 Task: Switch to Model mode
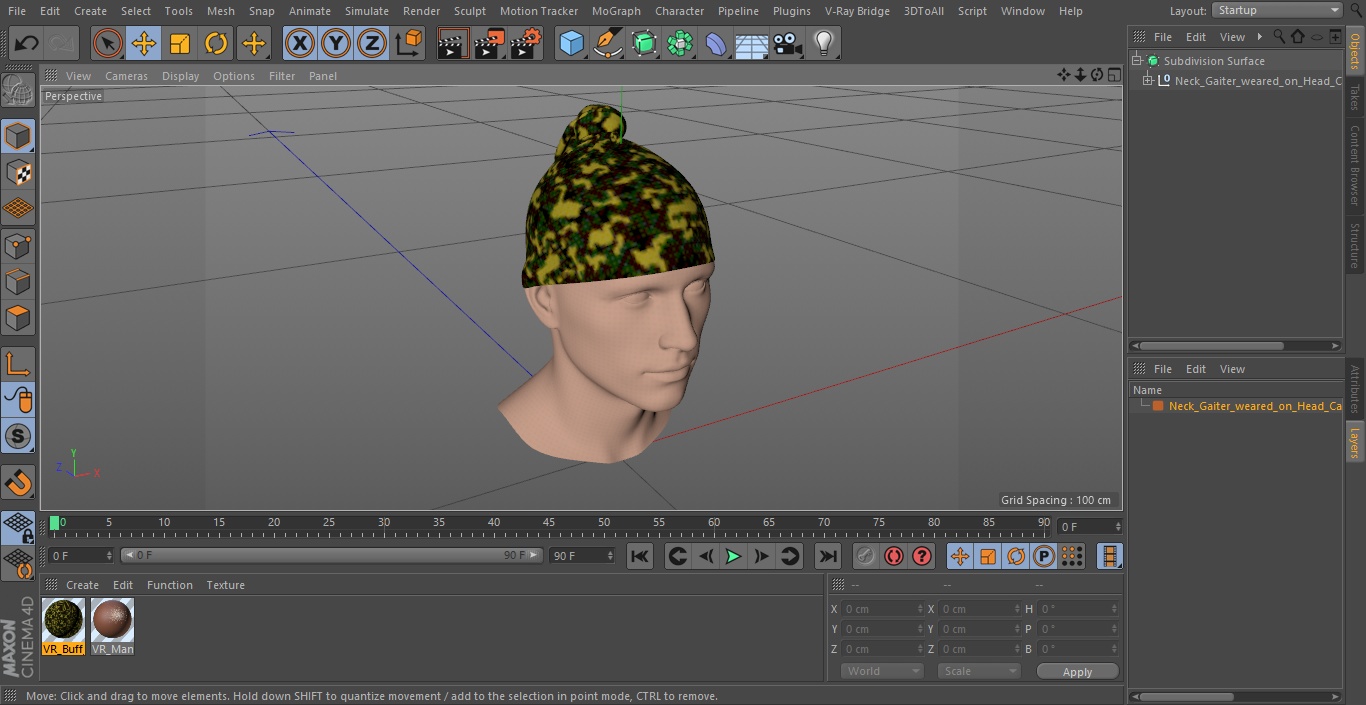coord(18,136)
